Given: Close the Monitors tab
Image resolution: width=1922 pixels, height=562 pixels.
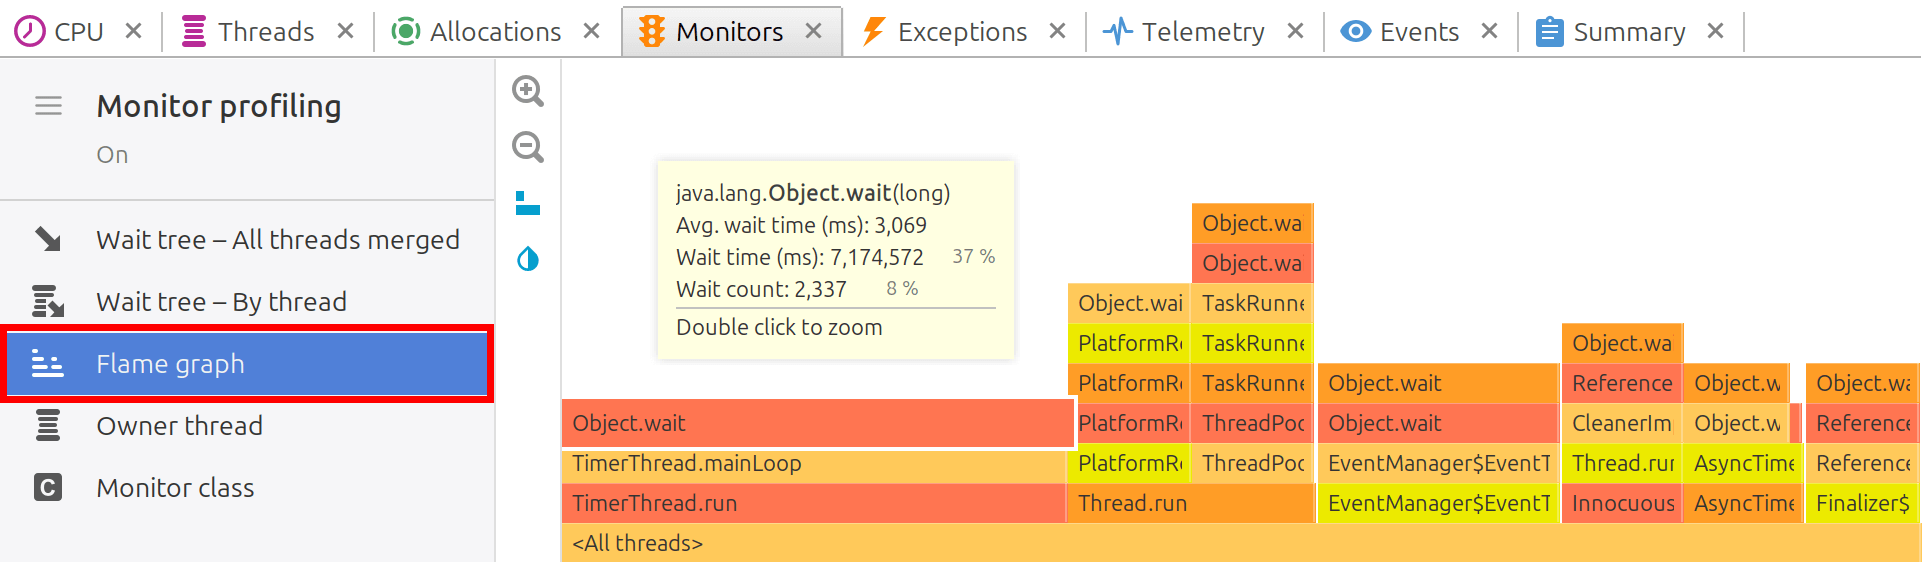Looking at the screenshot, I should [814, 31].
